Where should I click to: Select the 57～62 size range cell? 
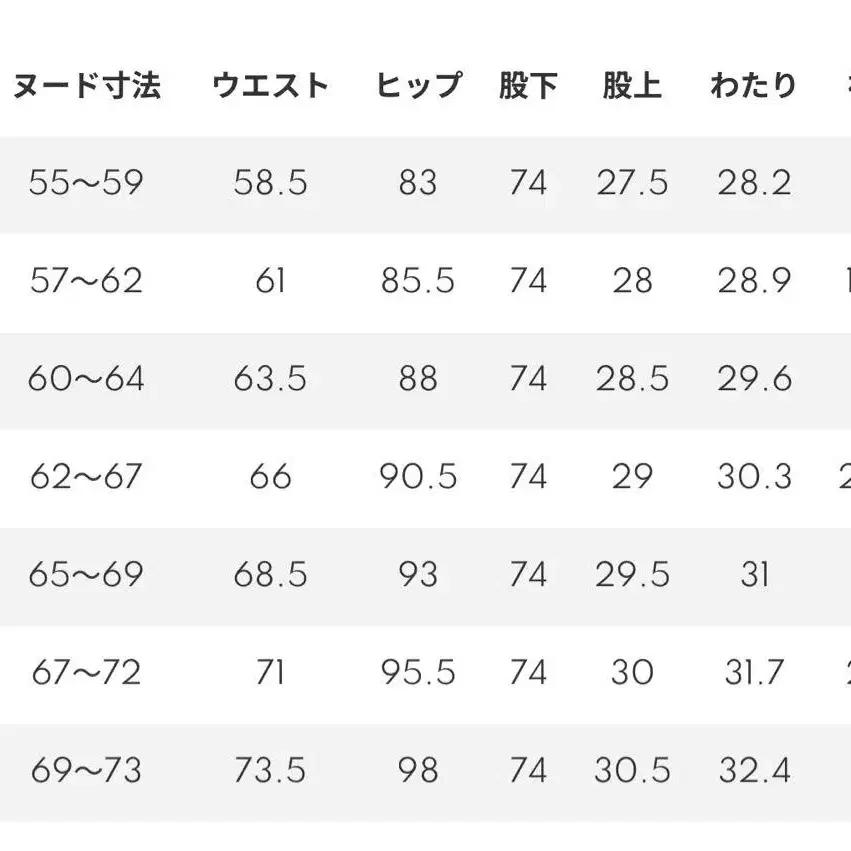(x=86, y=281)
